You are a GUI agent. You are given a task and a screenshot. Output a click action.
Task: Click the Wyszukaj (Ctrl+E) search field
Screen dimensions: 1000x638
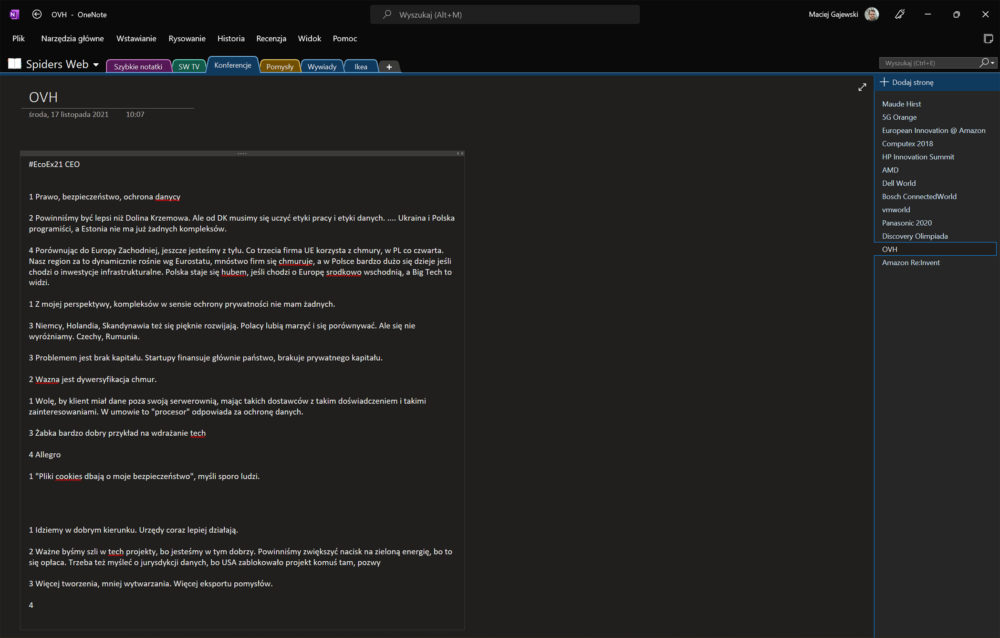[931, 63]
